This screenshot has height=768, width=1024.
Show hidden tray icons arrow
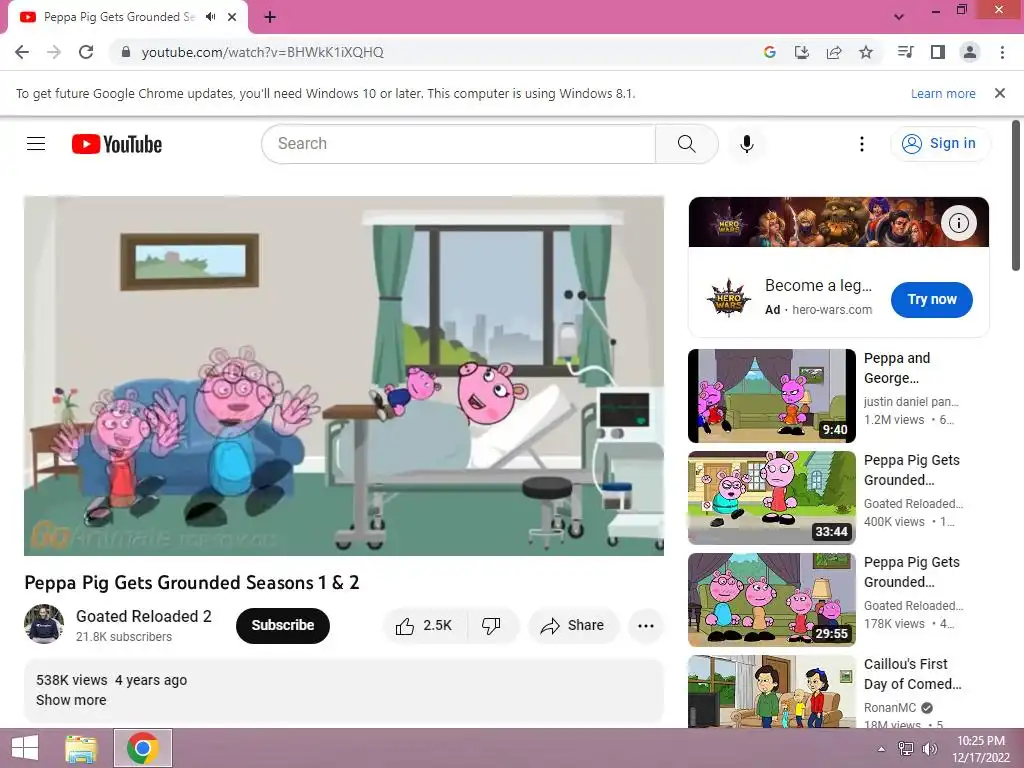click(x=882, y=749)
